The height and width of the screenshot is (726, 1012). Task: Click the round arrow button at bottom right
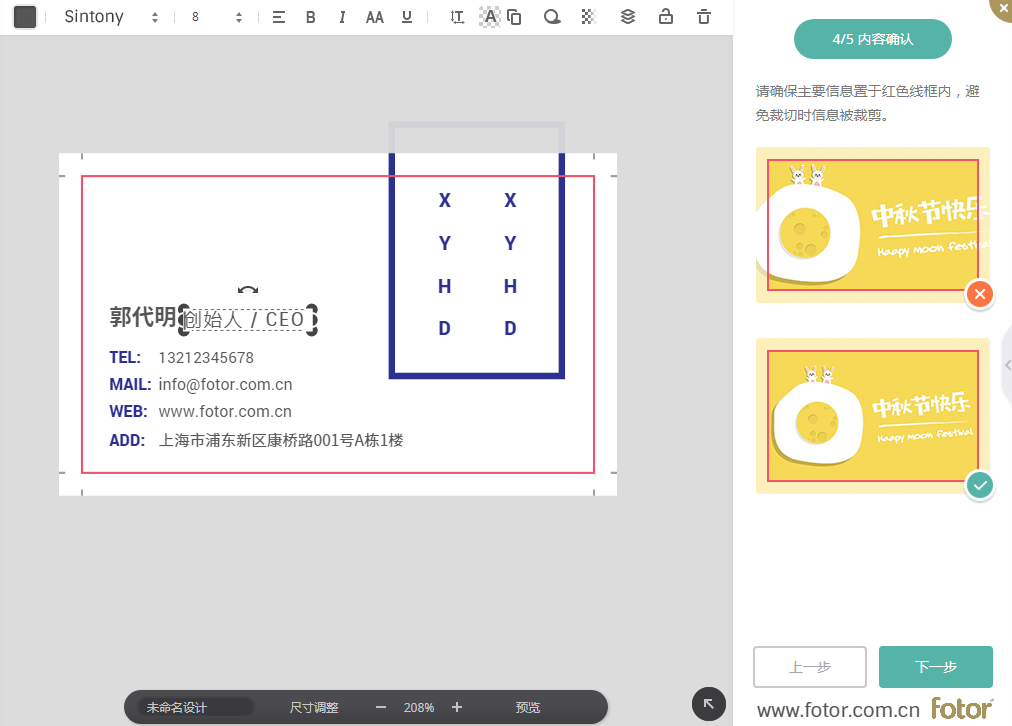pyautogui.click(x=709, y=704)
